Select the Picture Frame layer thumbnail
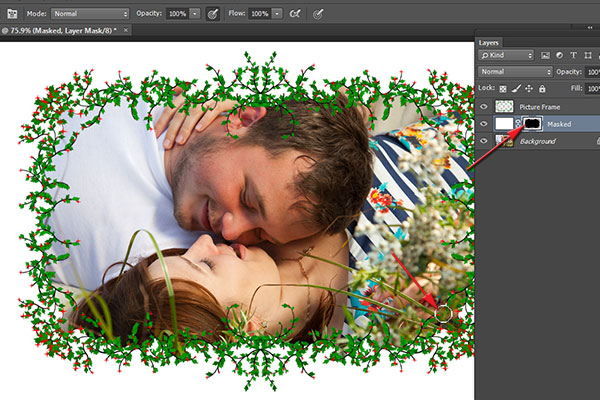The height and width of the screenshot is (400, 600). click(504, 106)
